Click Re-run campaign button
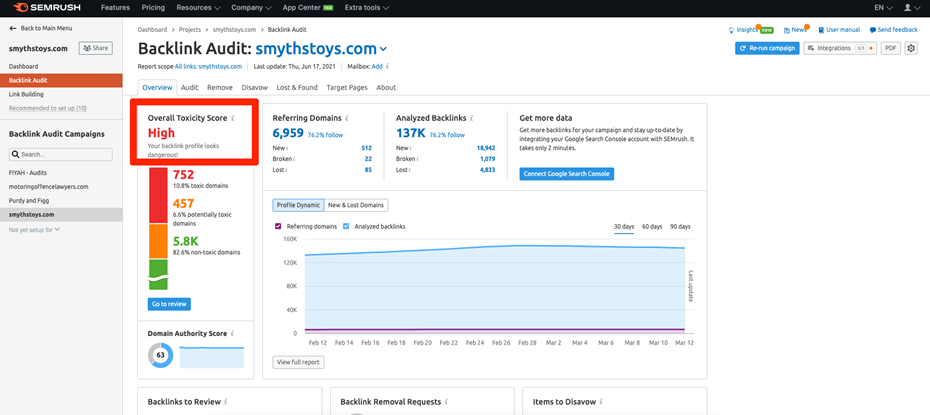This screenshot has width=930, height=415. 767,48
